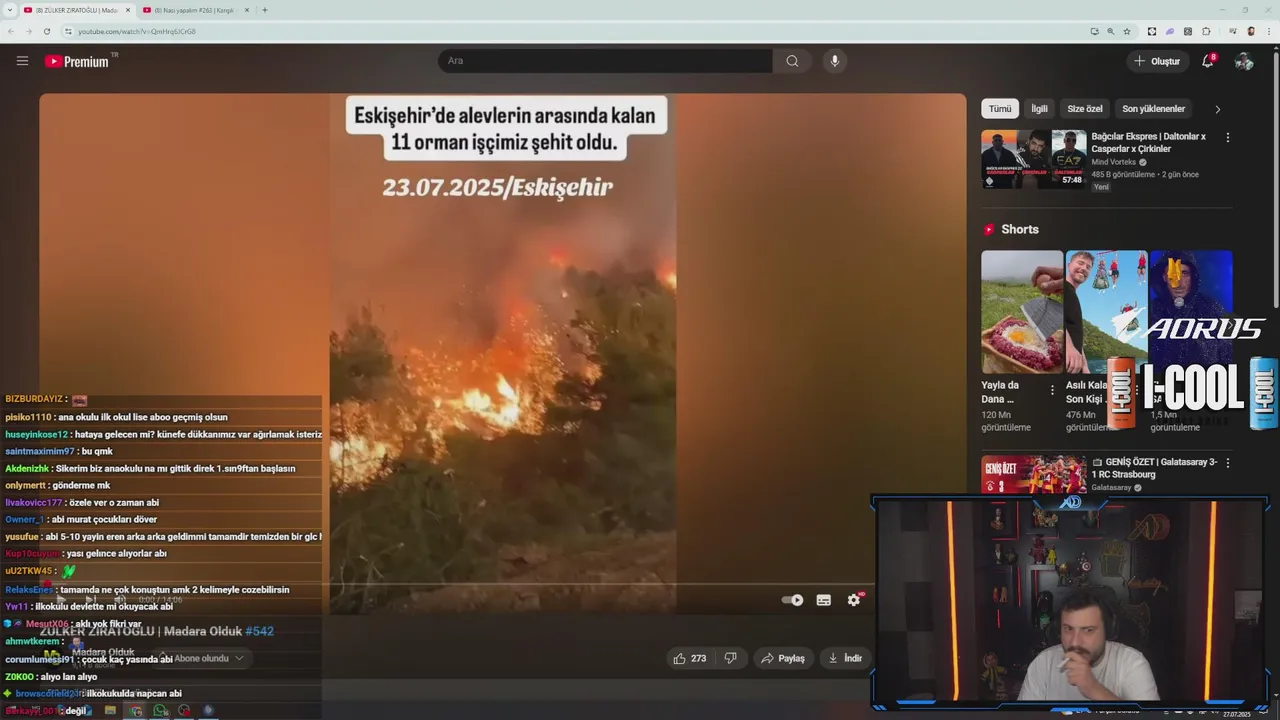Click the Shorts section heading

tap(1020, 229)
